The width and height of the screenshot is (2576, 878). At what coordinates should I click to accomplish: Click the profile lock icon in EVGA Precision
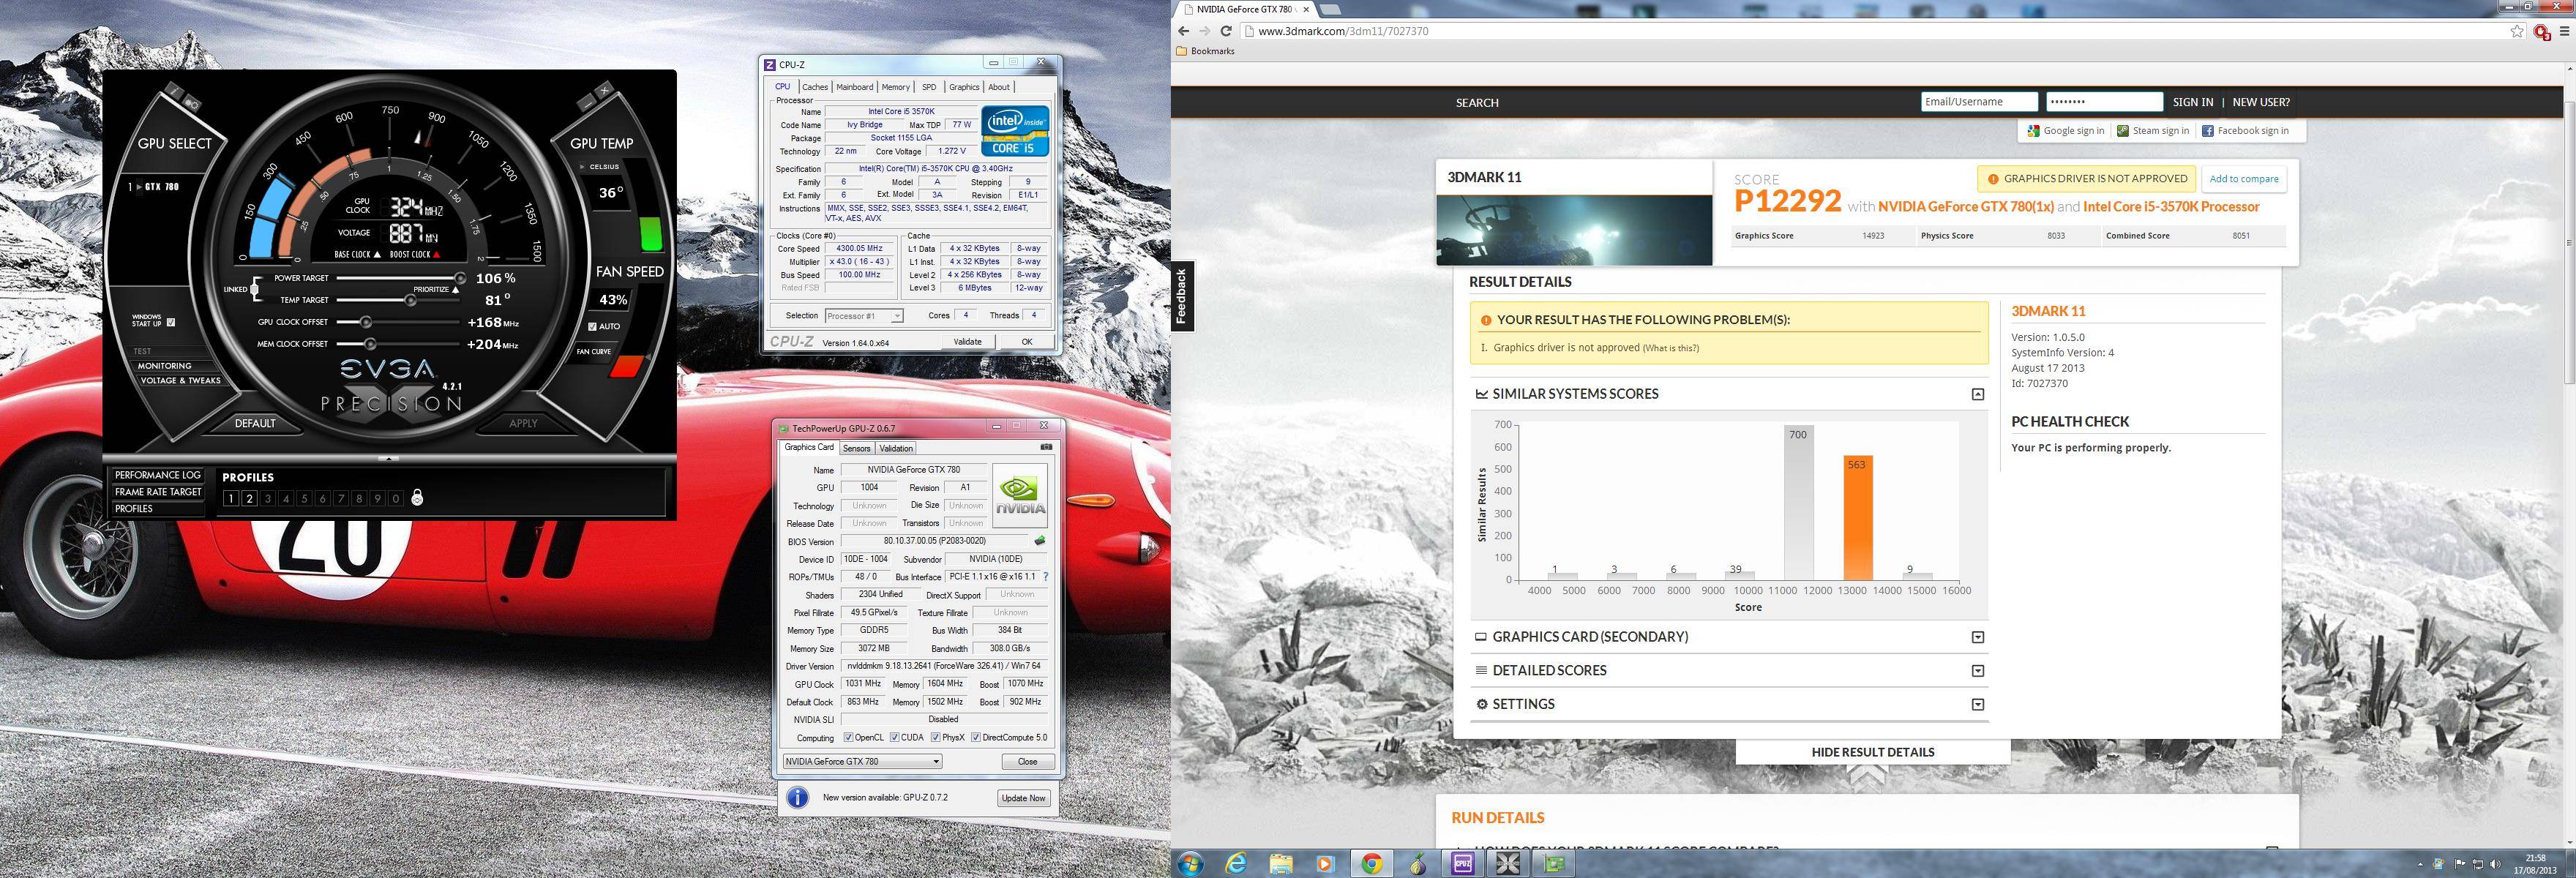(417, 497)
